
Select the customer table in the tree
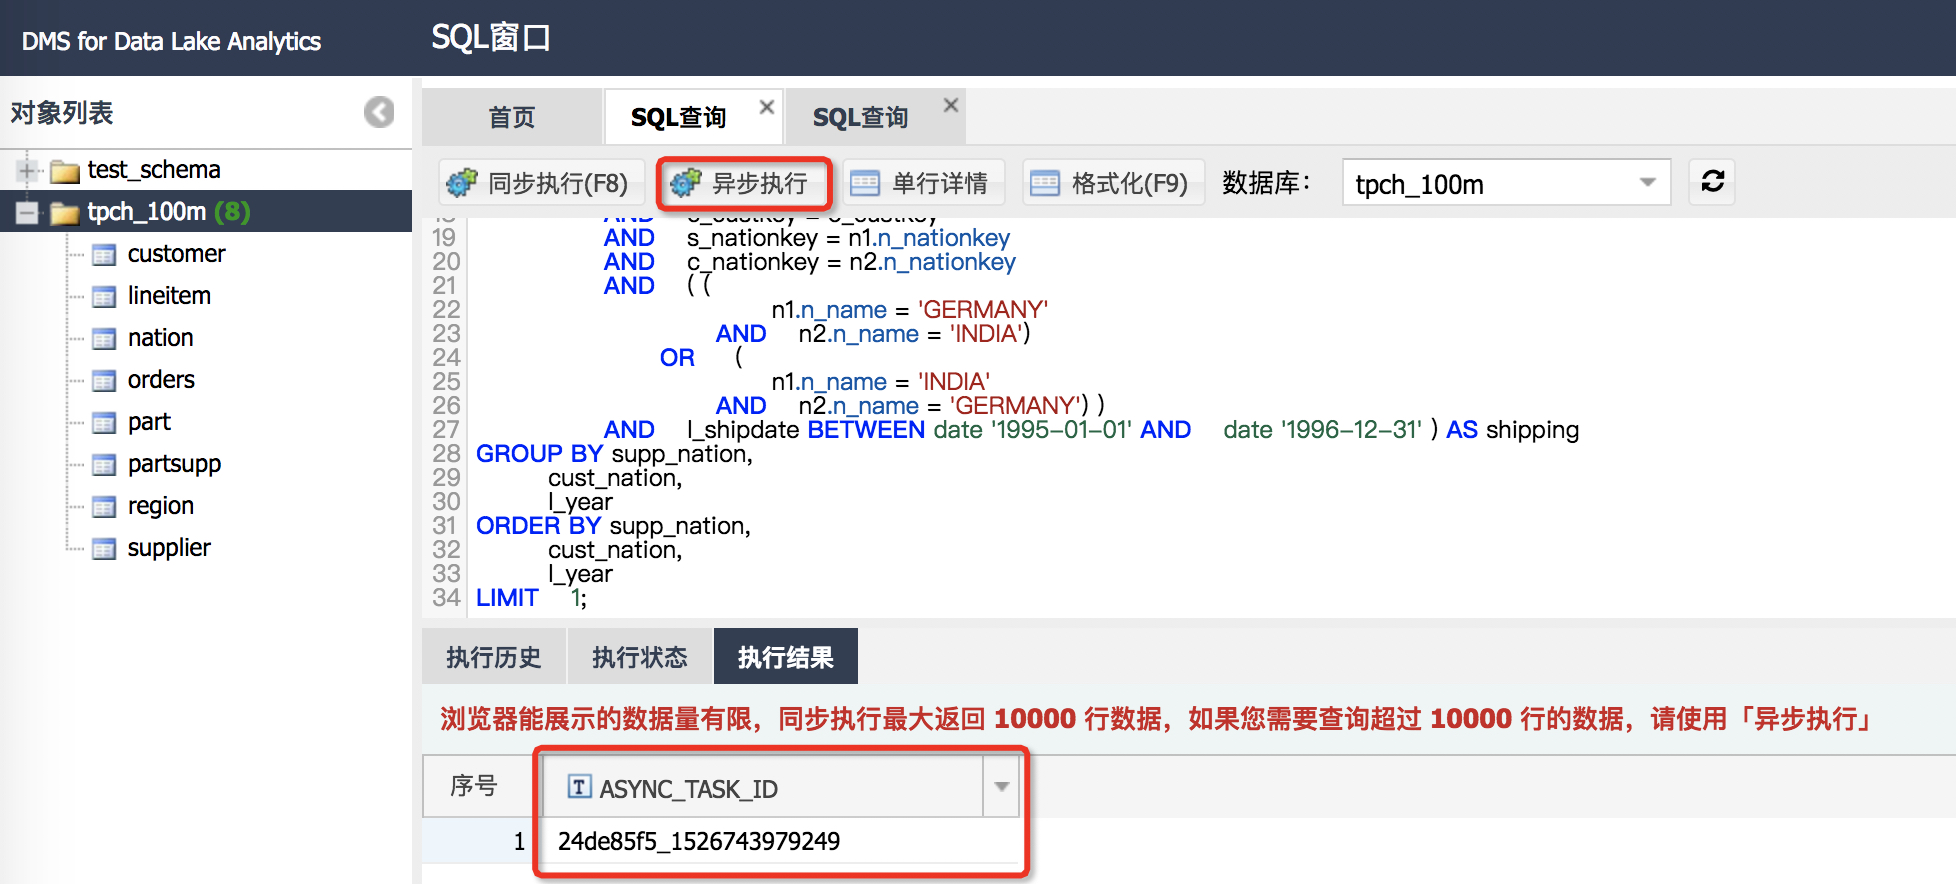[176, 254]
